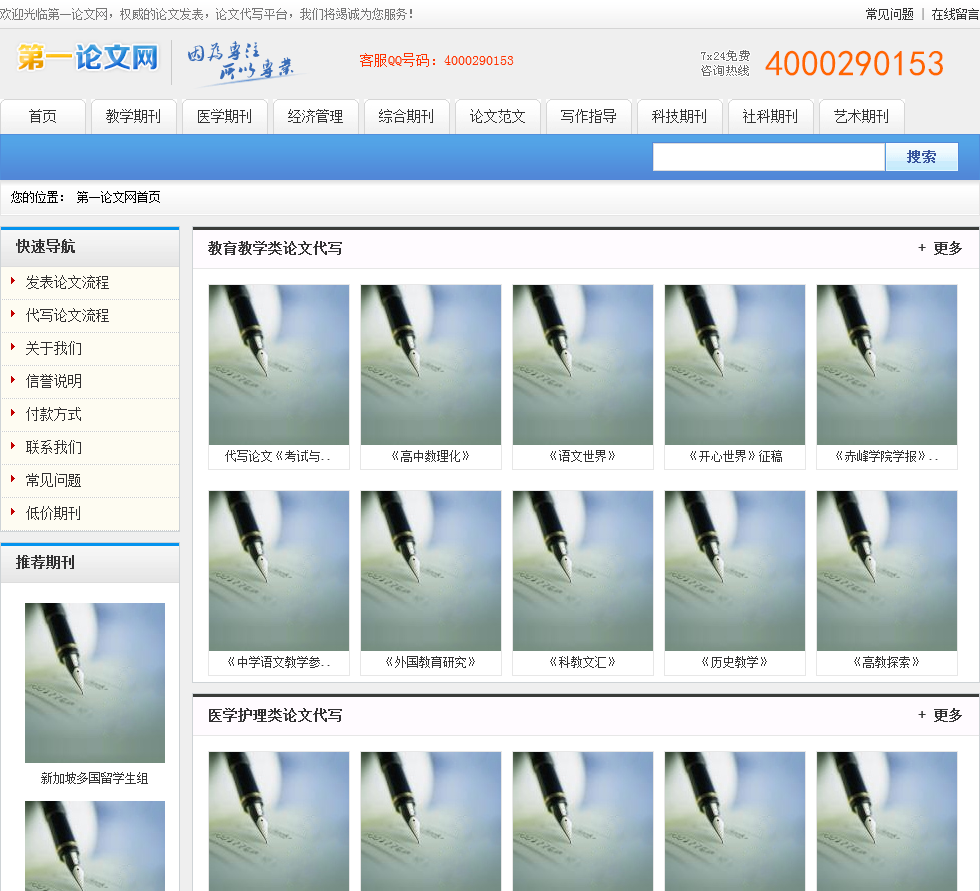Image resolution: width=980 pixels, height=891 pixels.
Task: Open the 艺术期刊 tab
Action: coord(861,116)
